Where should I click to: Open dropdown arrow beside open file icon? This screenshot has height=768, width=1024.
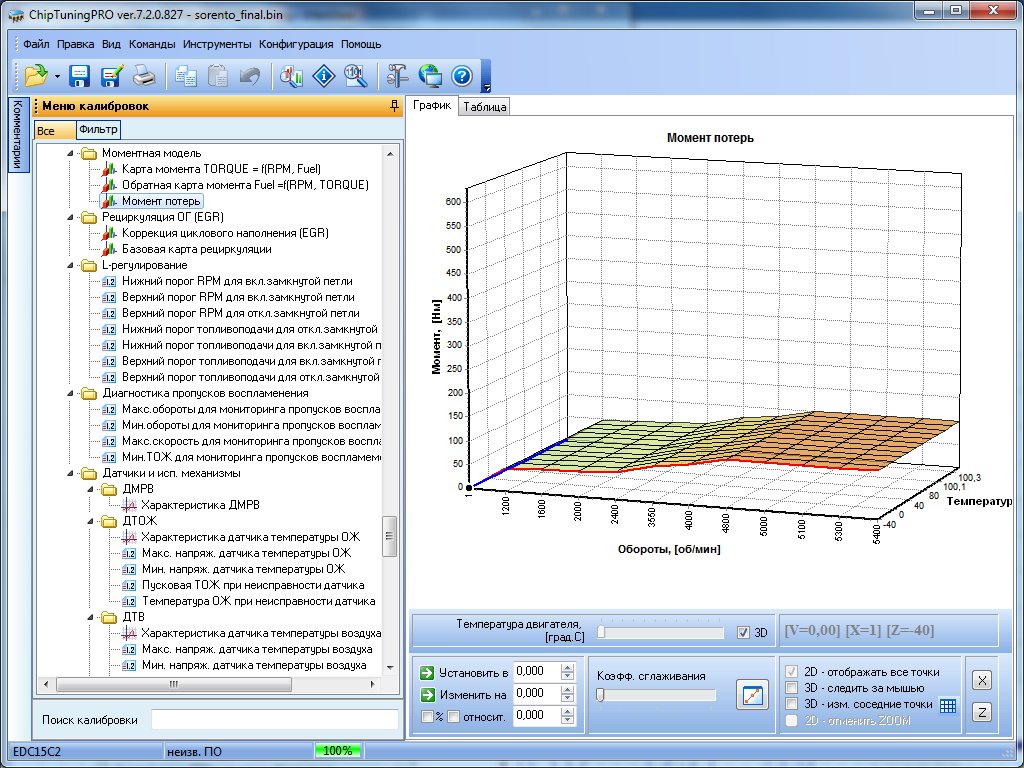(57, 76)
